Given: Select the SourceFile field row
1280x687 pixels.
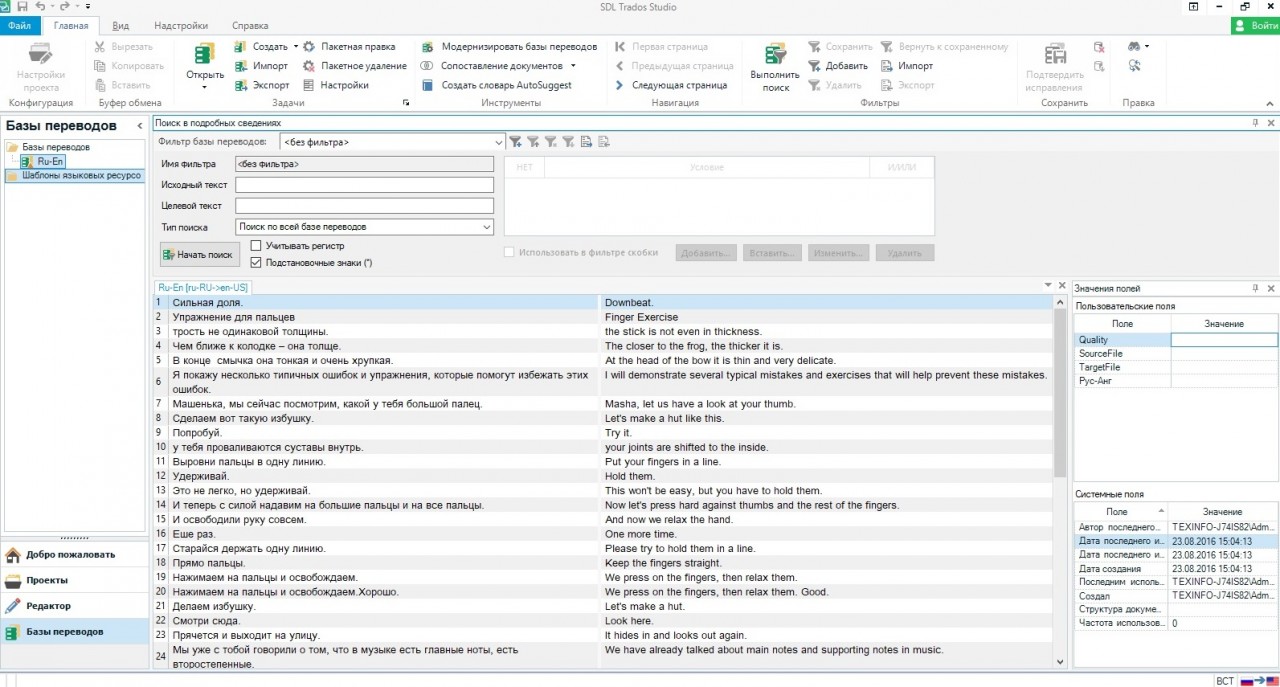Looking at the screenshot, I should coord(1176,354).
